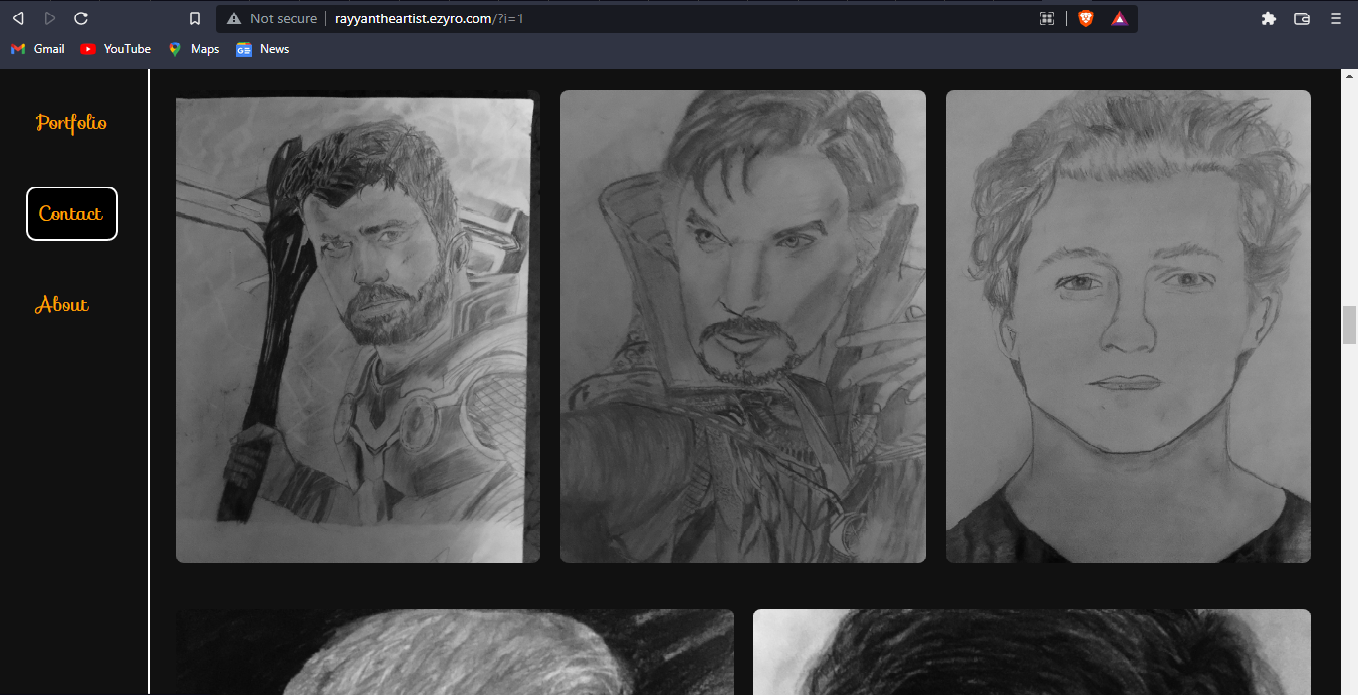
Task: Open the Maps bookmark
Action: 194,49
